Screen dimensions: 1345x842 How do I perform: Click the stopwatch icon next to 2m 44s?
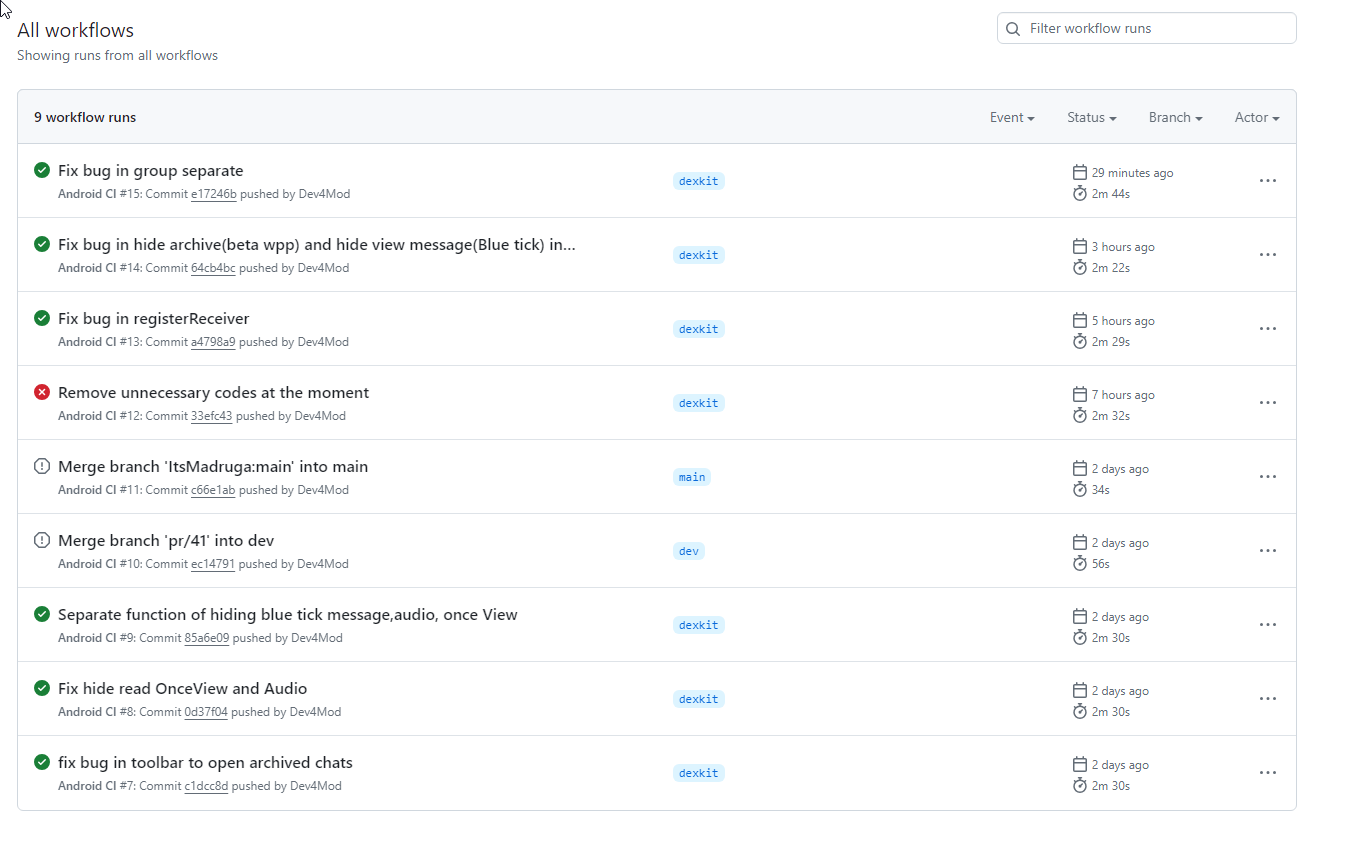click(1079, 193)
